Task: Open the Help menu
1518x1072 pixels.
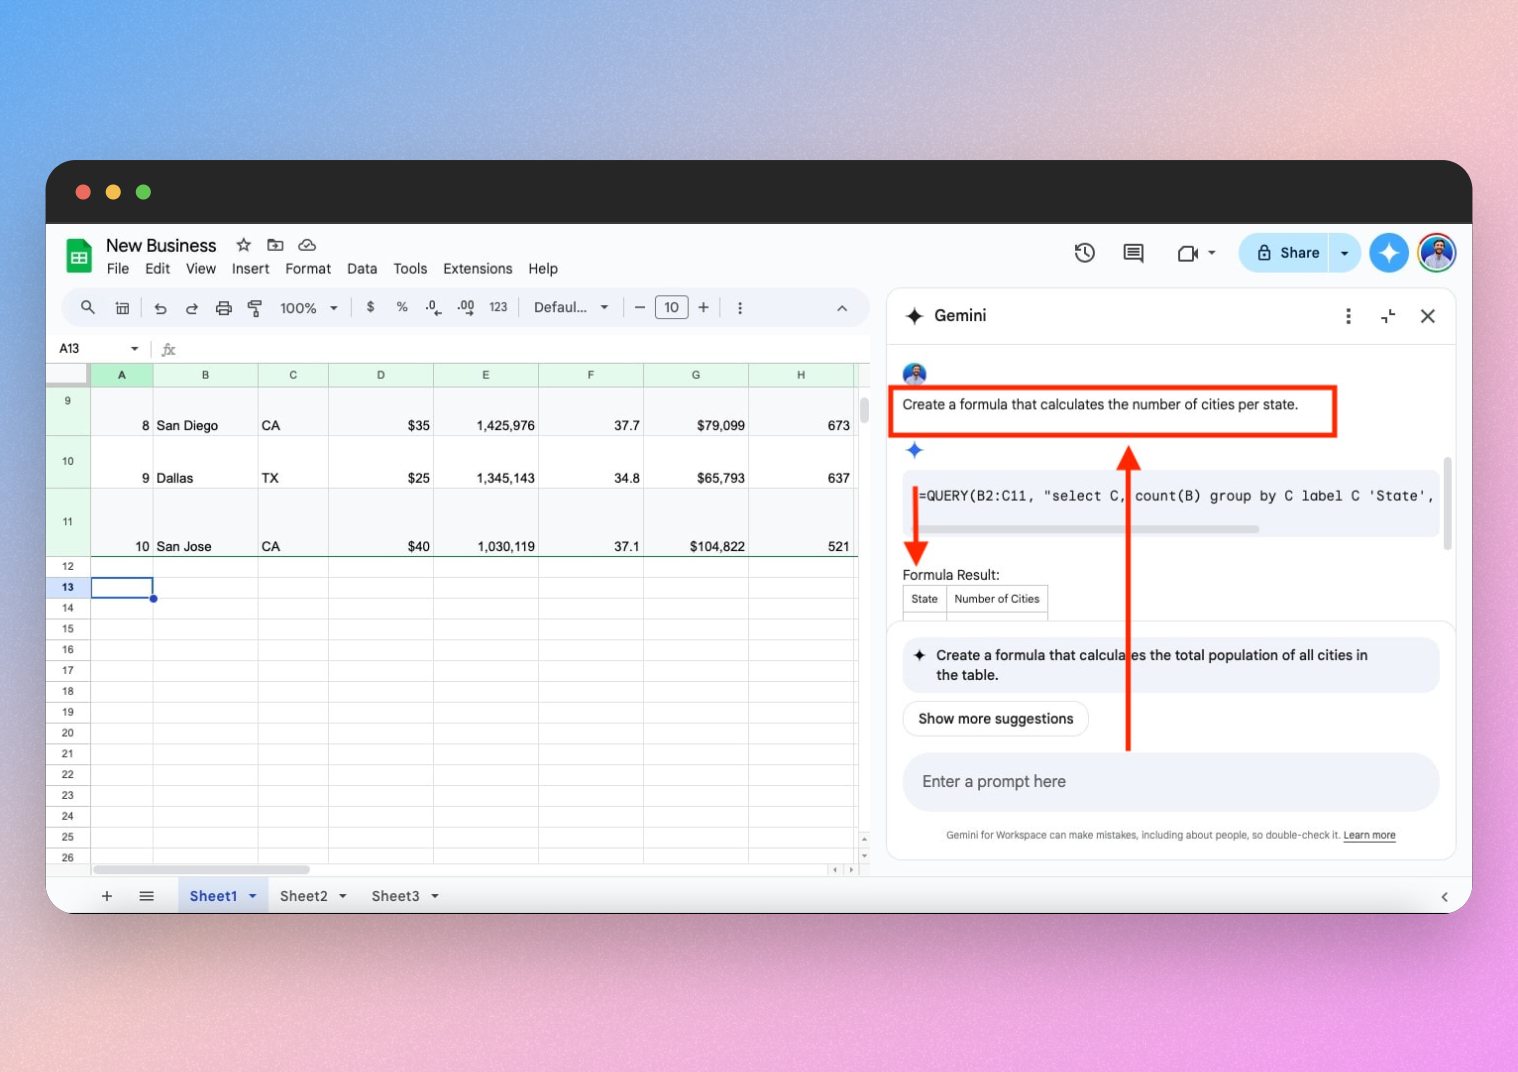Action: (543, 269)
